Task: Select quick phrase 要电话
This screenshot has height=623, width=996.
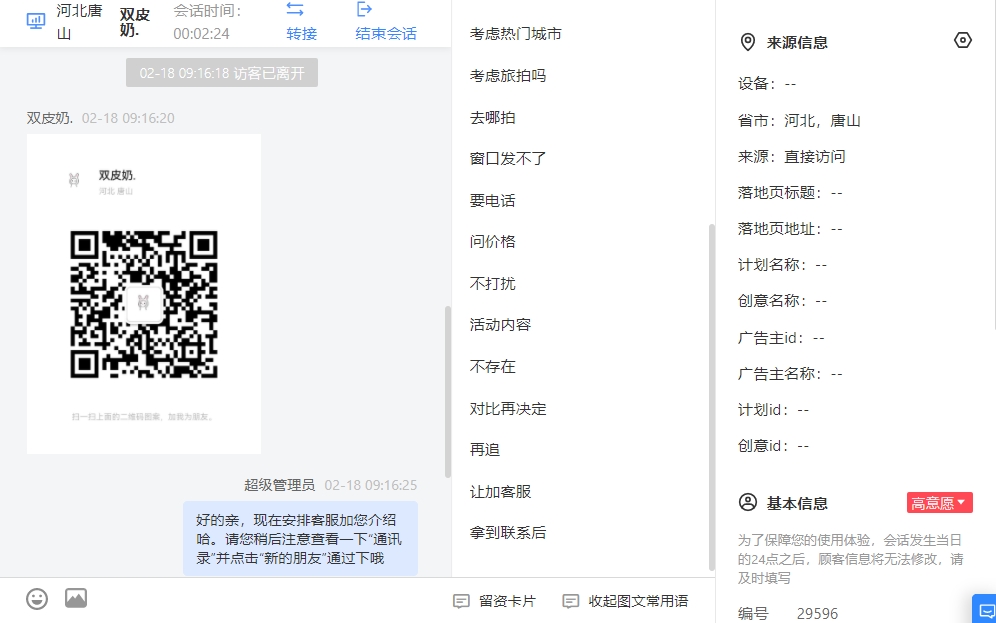Action: coord(492,201)
